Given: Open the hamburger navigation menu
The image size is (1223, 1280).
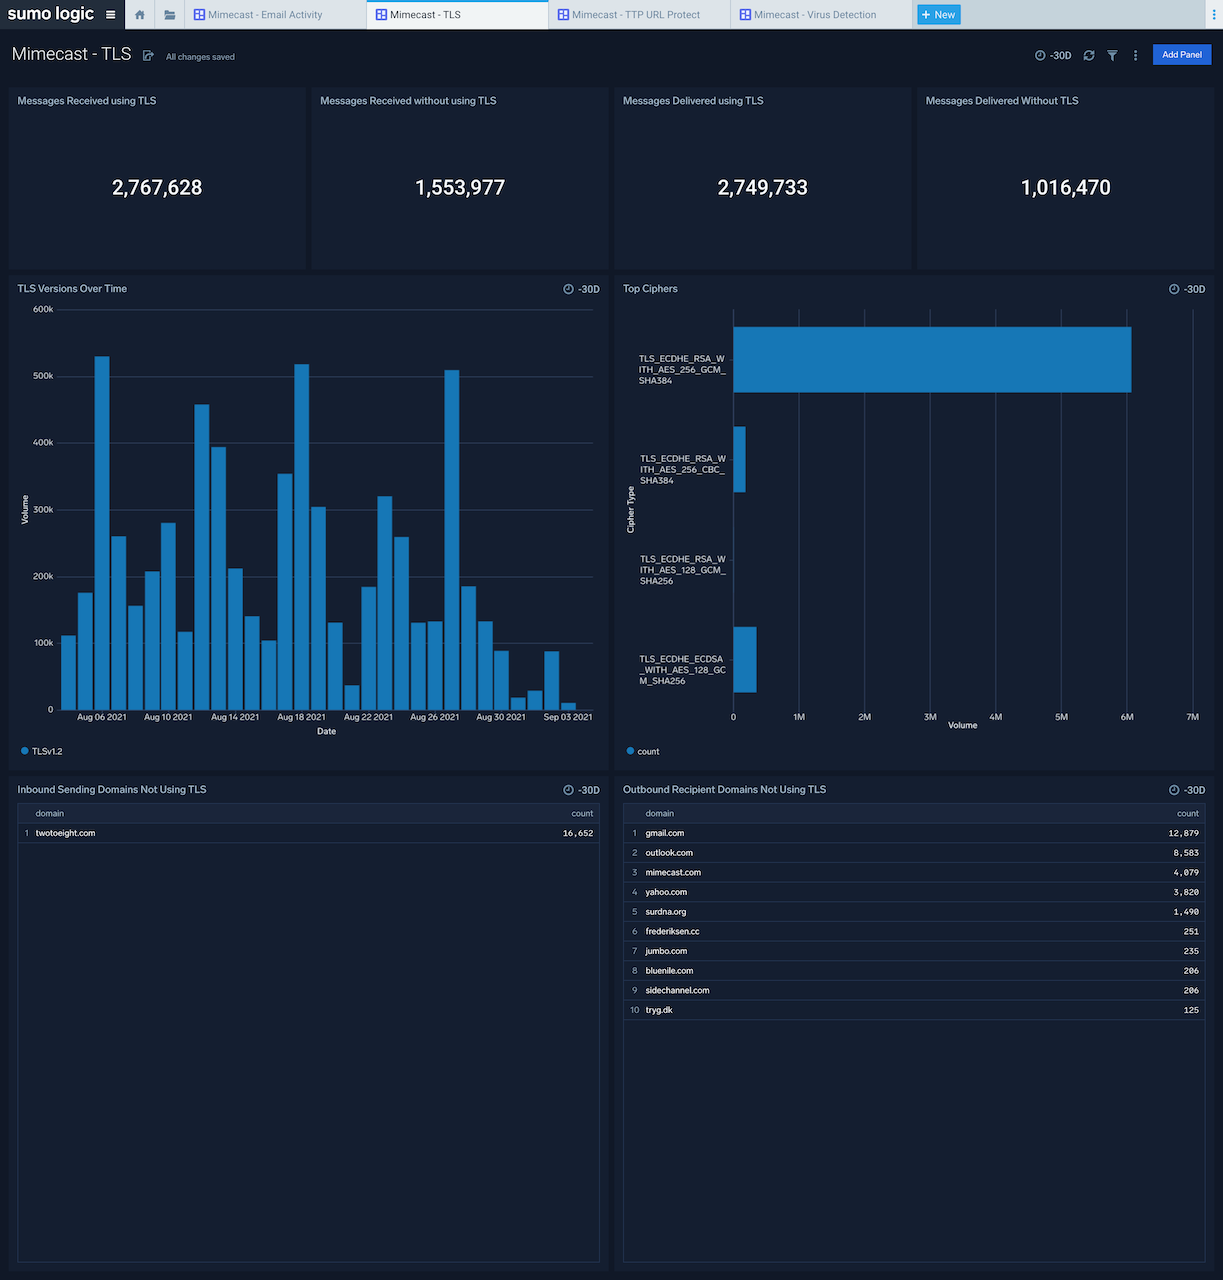Looking at the screenshot, I should (110, 15).
